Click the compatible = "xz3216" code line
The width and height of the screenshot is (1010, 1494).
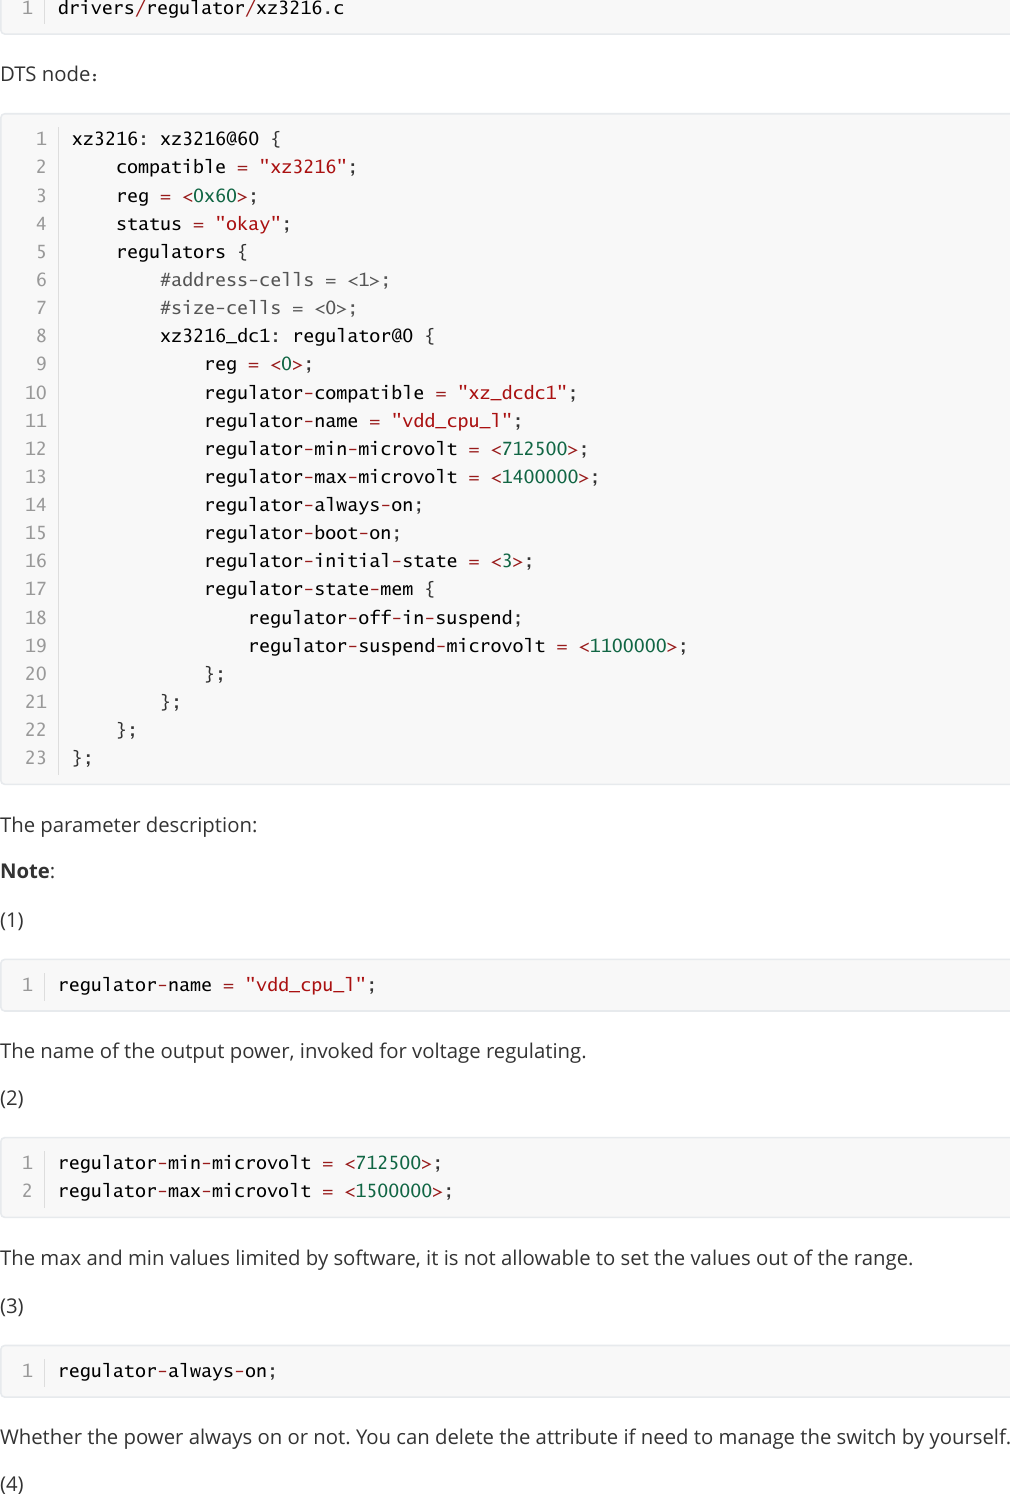click(x=236, y=167)
